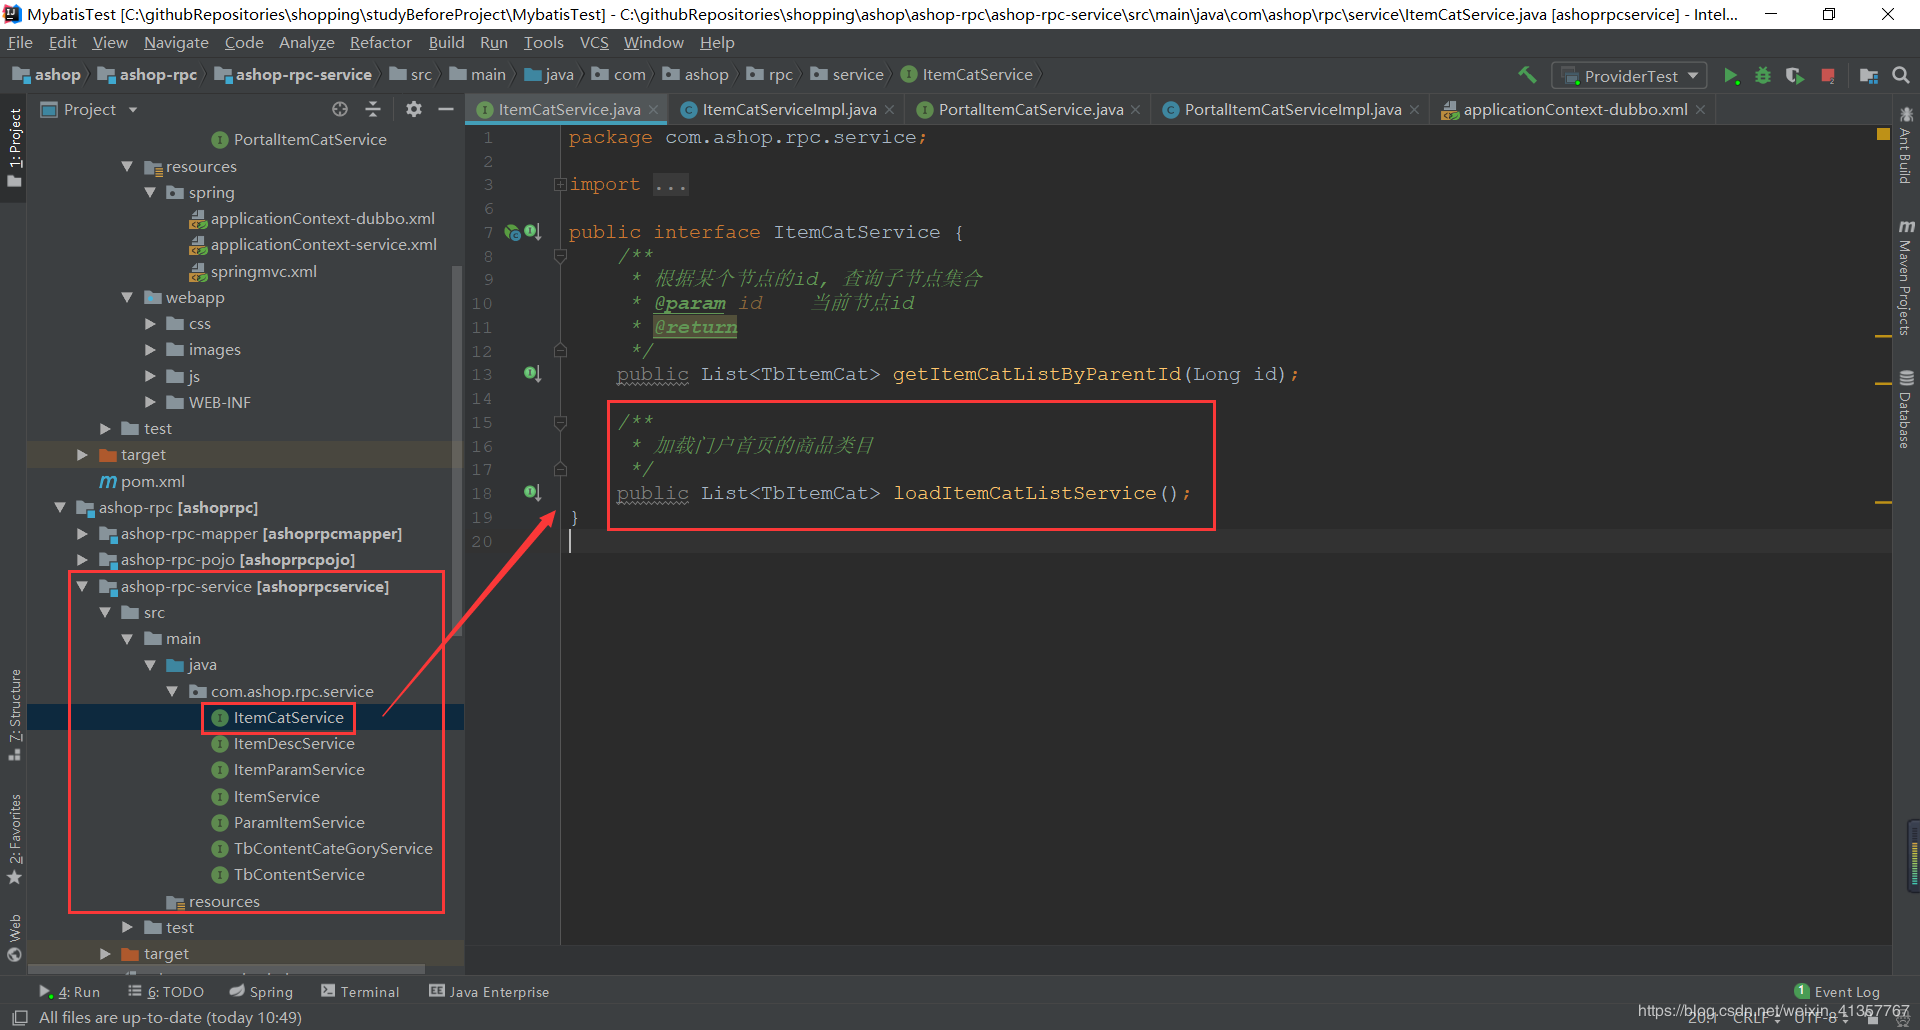Run with coverage using the shield icon
Viewport: 1920px width, 1030px height.
[1795, 76]
